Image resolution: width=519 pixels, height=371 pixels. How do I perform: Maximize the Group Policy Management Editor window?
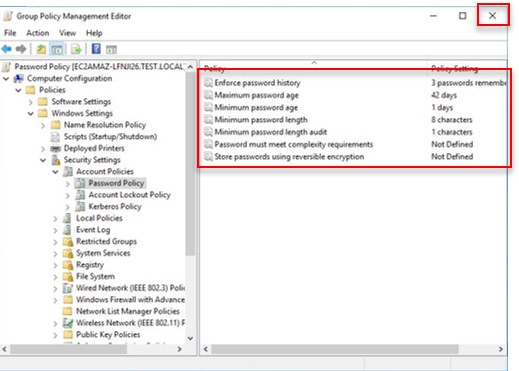[463, 16]
